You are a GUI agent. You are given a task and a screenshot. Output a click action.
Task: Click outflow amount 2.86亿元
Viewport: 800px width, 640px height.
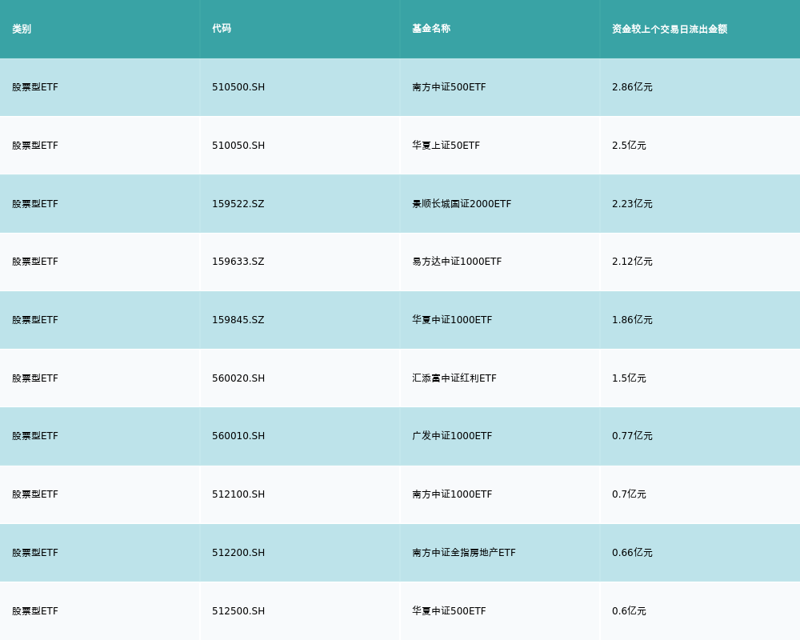pos(632,87)
